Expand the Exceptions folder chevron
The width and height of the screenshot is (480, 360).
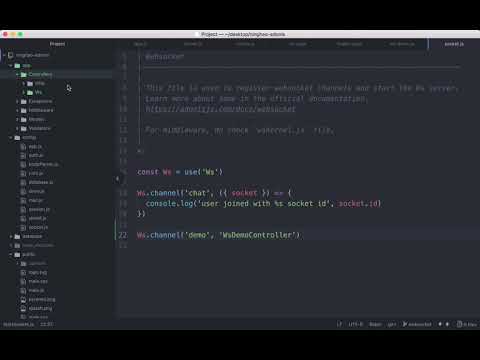coord(17,101)
